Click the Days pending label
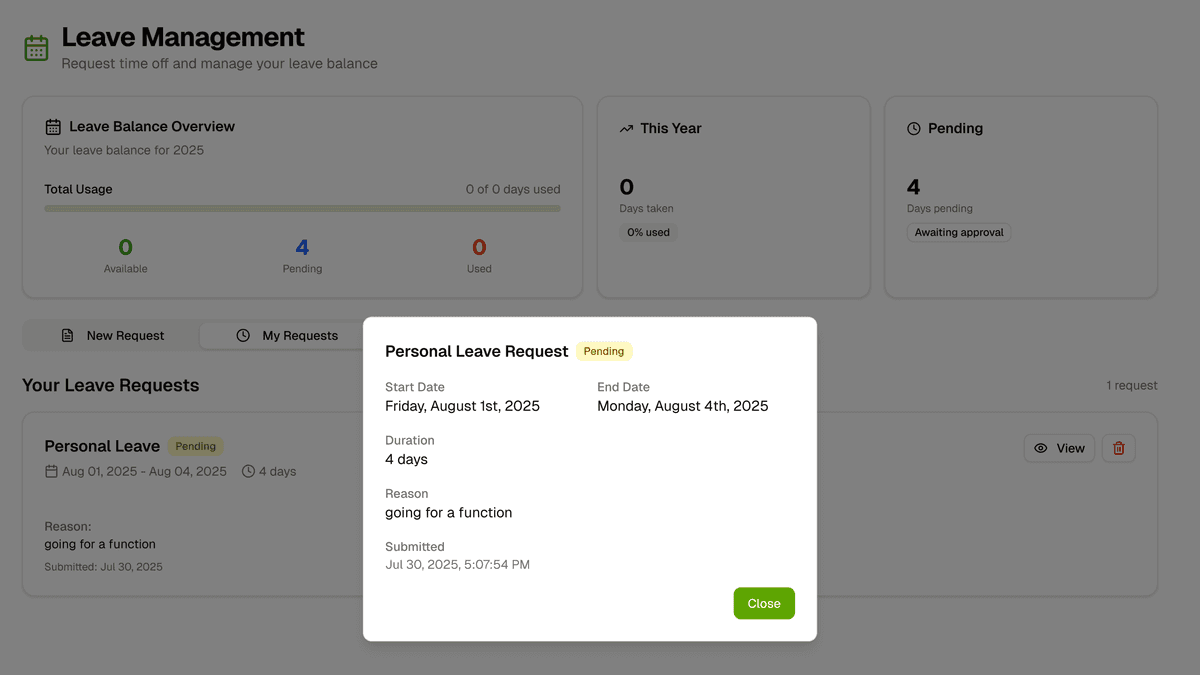1200x675 pixels. [x=940, y=209]
